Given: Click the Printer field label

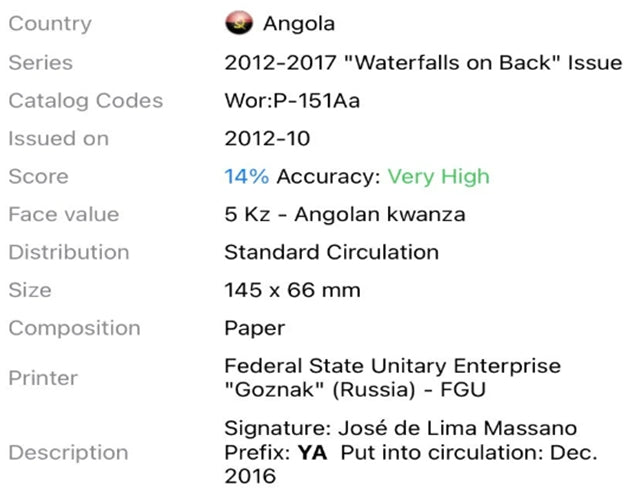Looking at the screenshot, I should [x=43, y=378].
